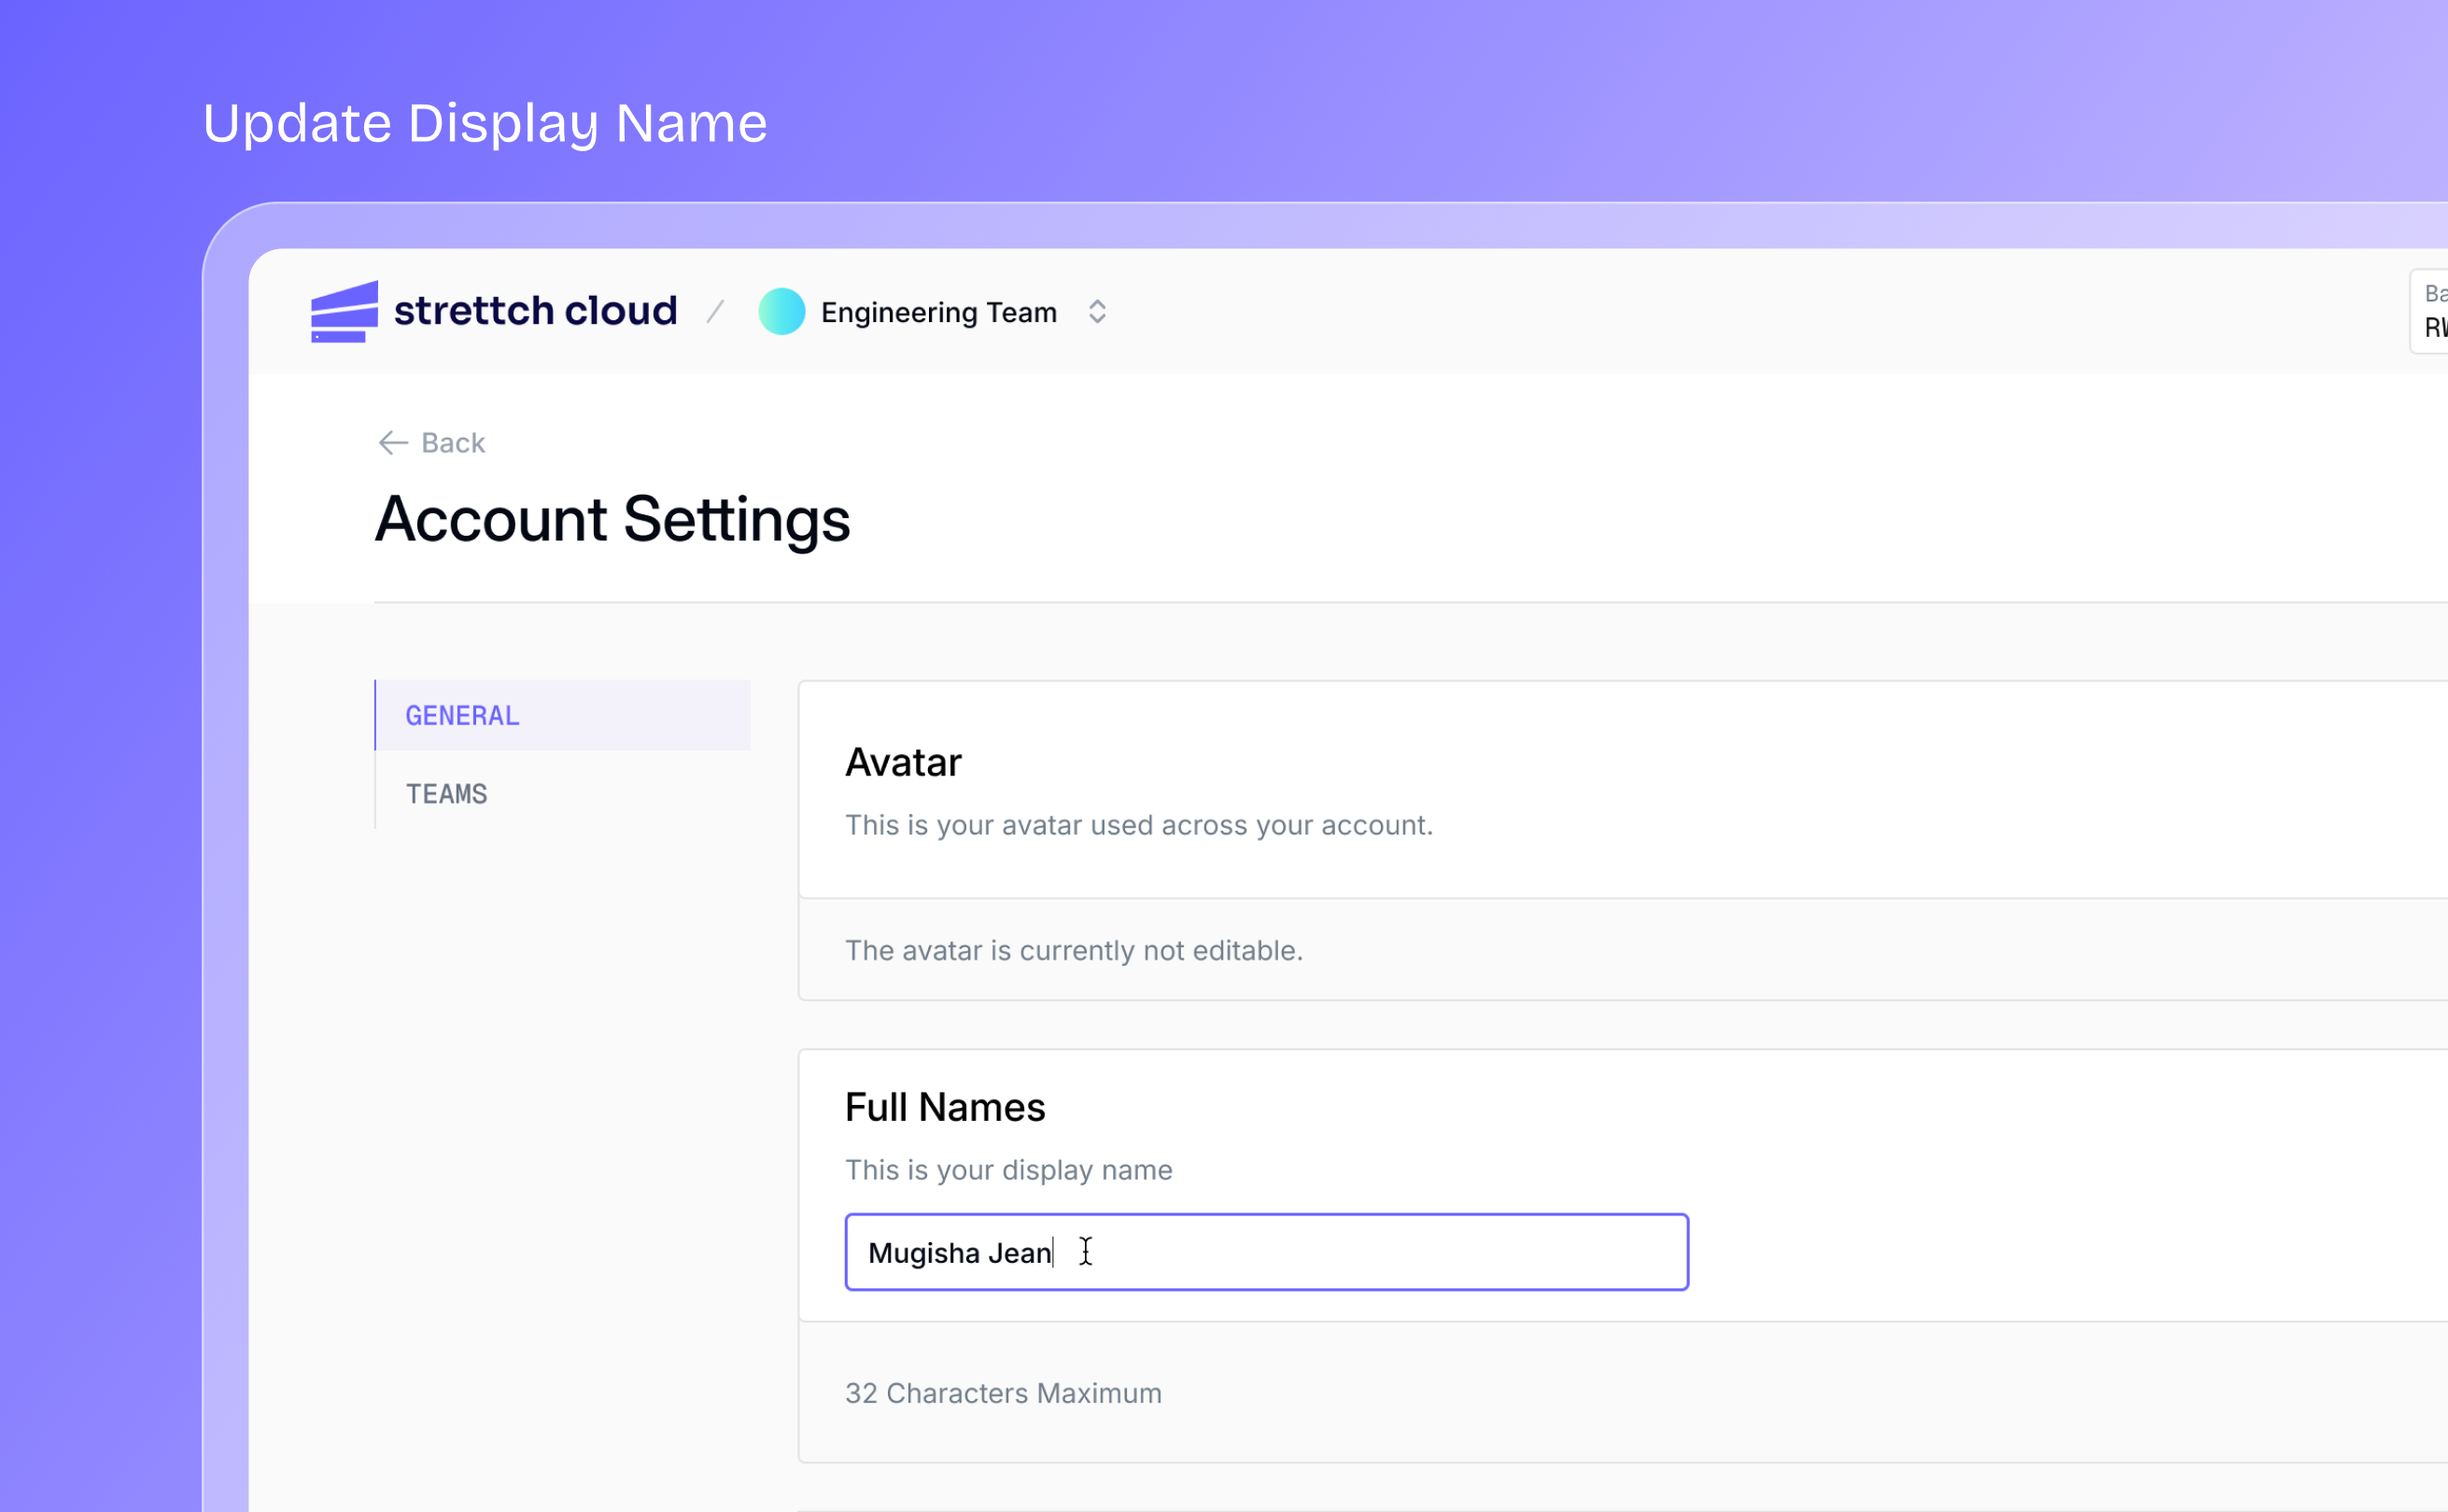The image size is (2448, 1512).
Task: Click the '32 Characters Maximum' hint text
Action: pyautogui.click(x=1003, y=1393)
